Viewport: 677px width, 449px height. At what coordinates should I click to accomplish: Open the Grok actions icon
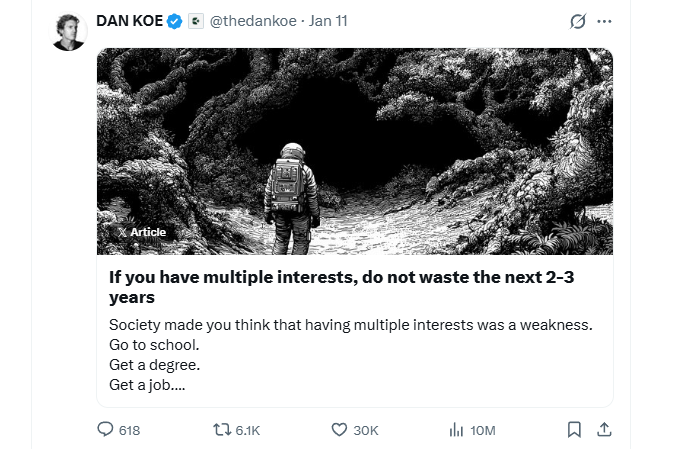pos(577,22)
